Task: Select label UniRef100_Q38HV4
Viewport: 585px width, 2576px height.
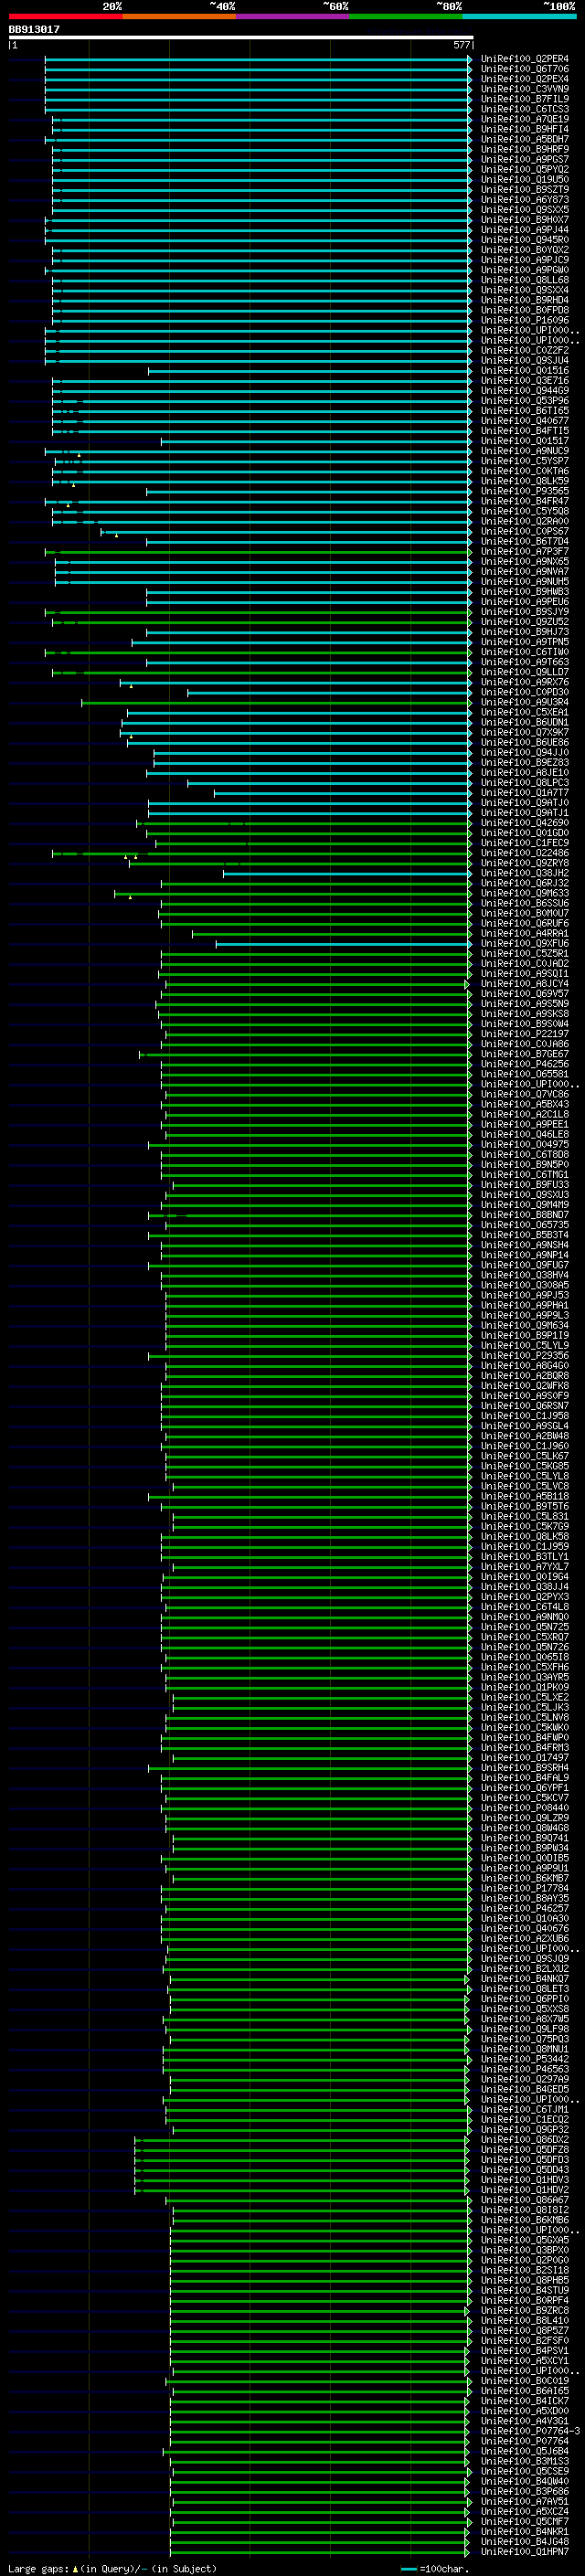Action: 524,1275
